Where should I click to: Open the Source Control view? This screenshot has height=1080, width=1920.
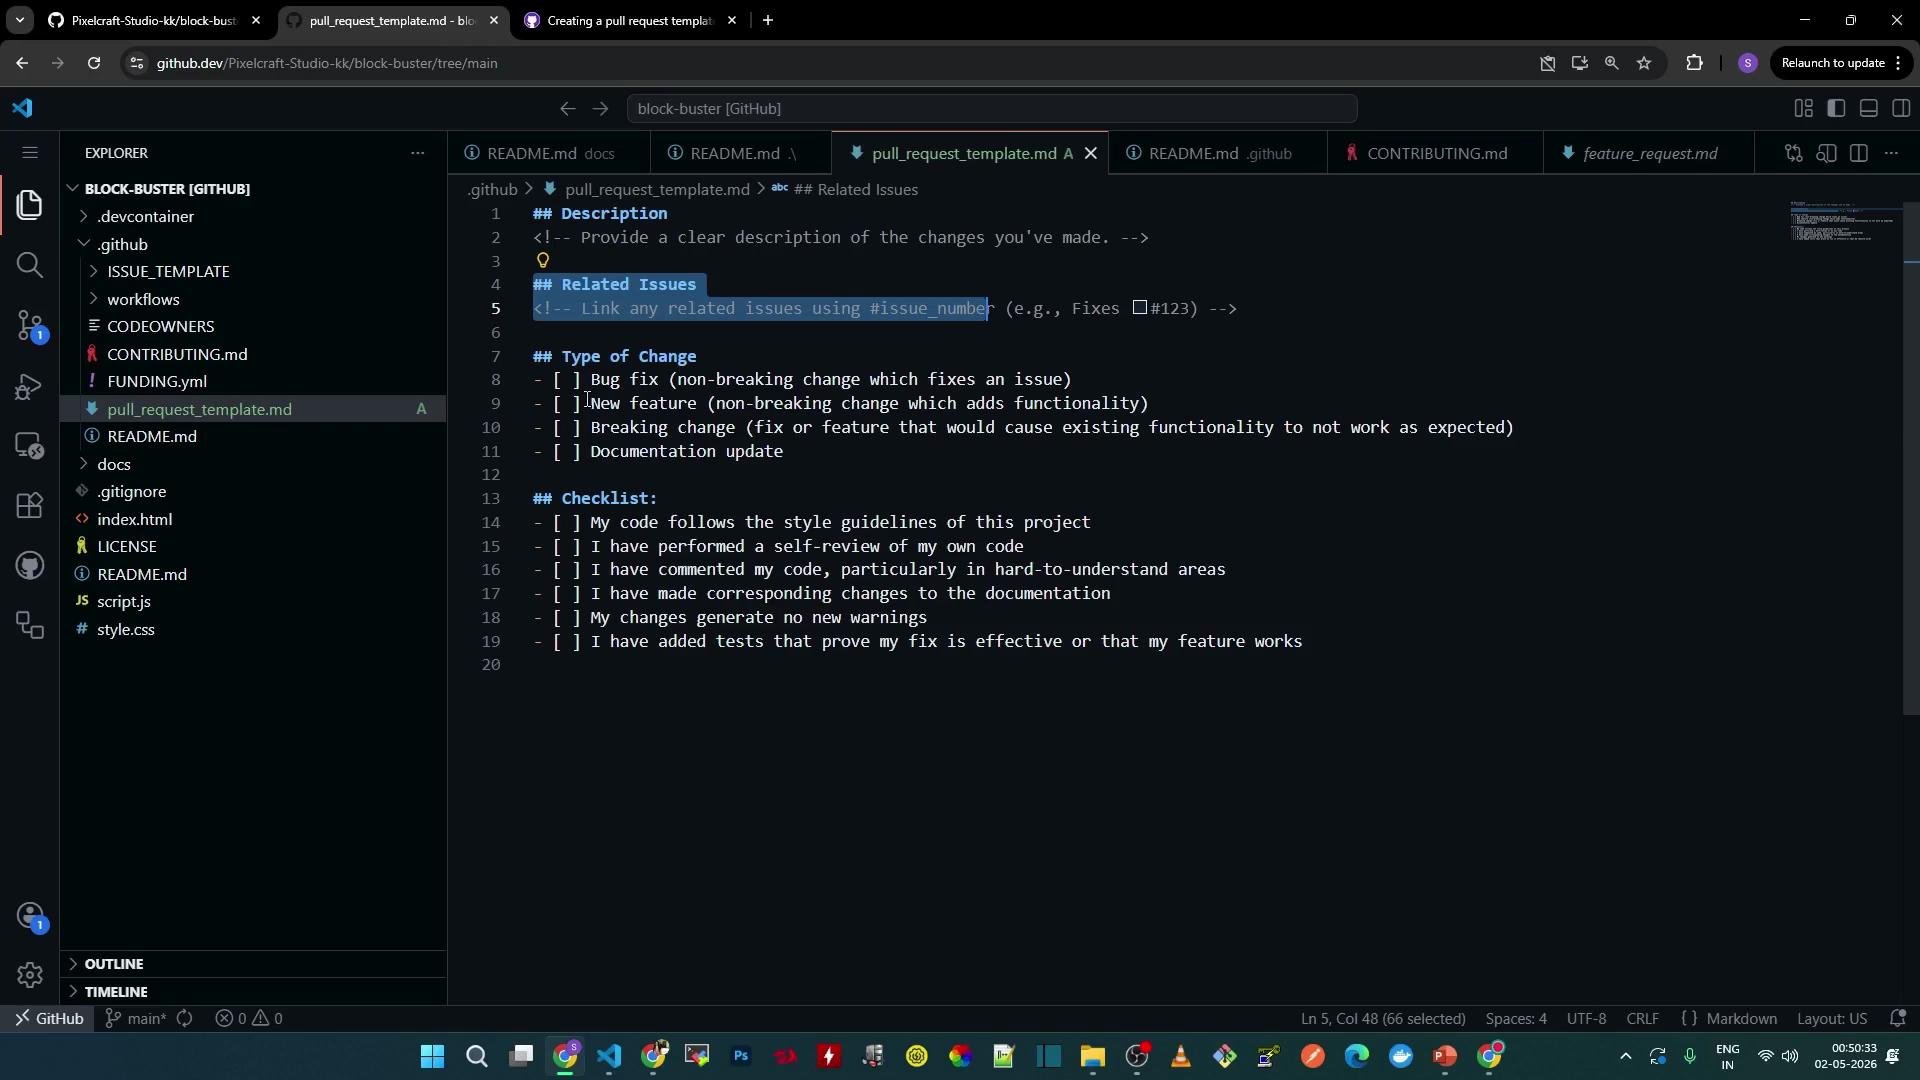pos(30,325)
